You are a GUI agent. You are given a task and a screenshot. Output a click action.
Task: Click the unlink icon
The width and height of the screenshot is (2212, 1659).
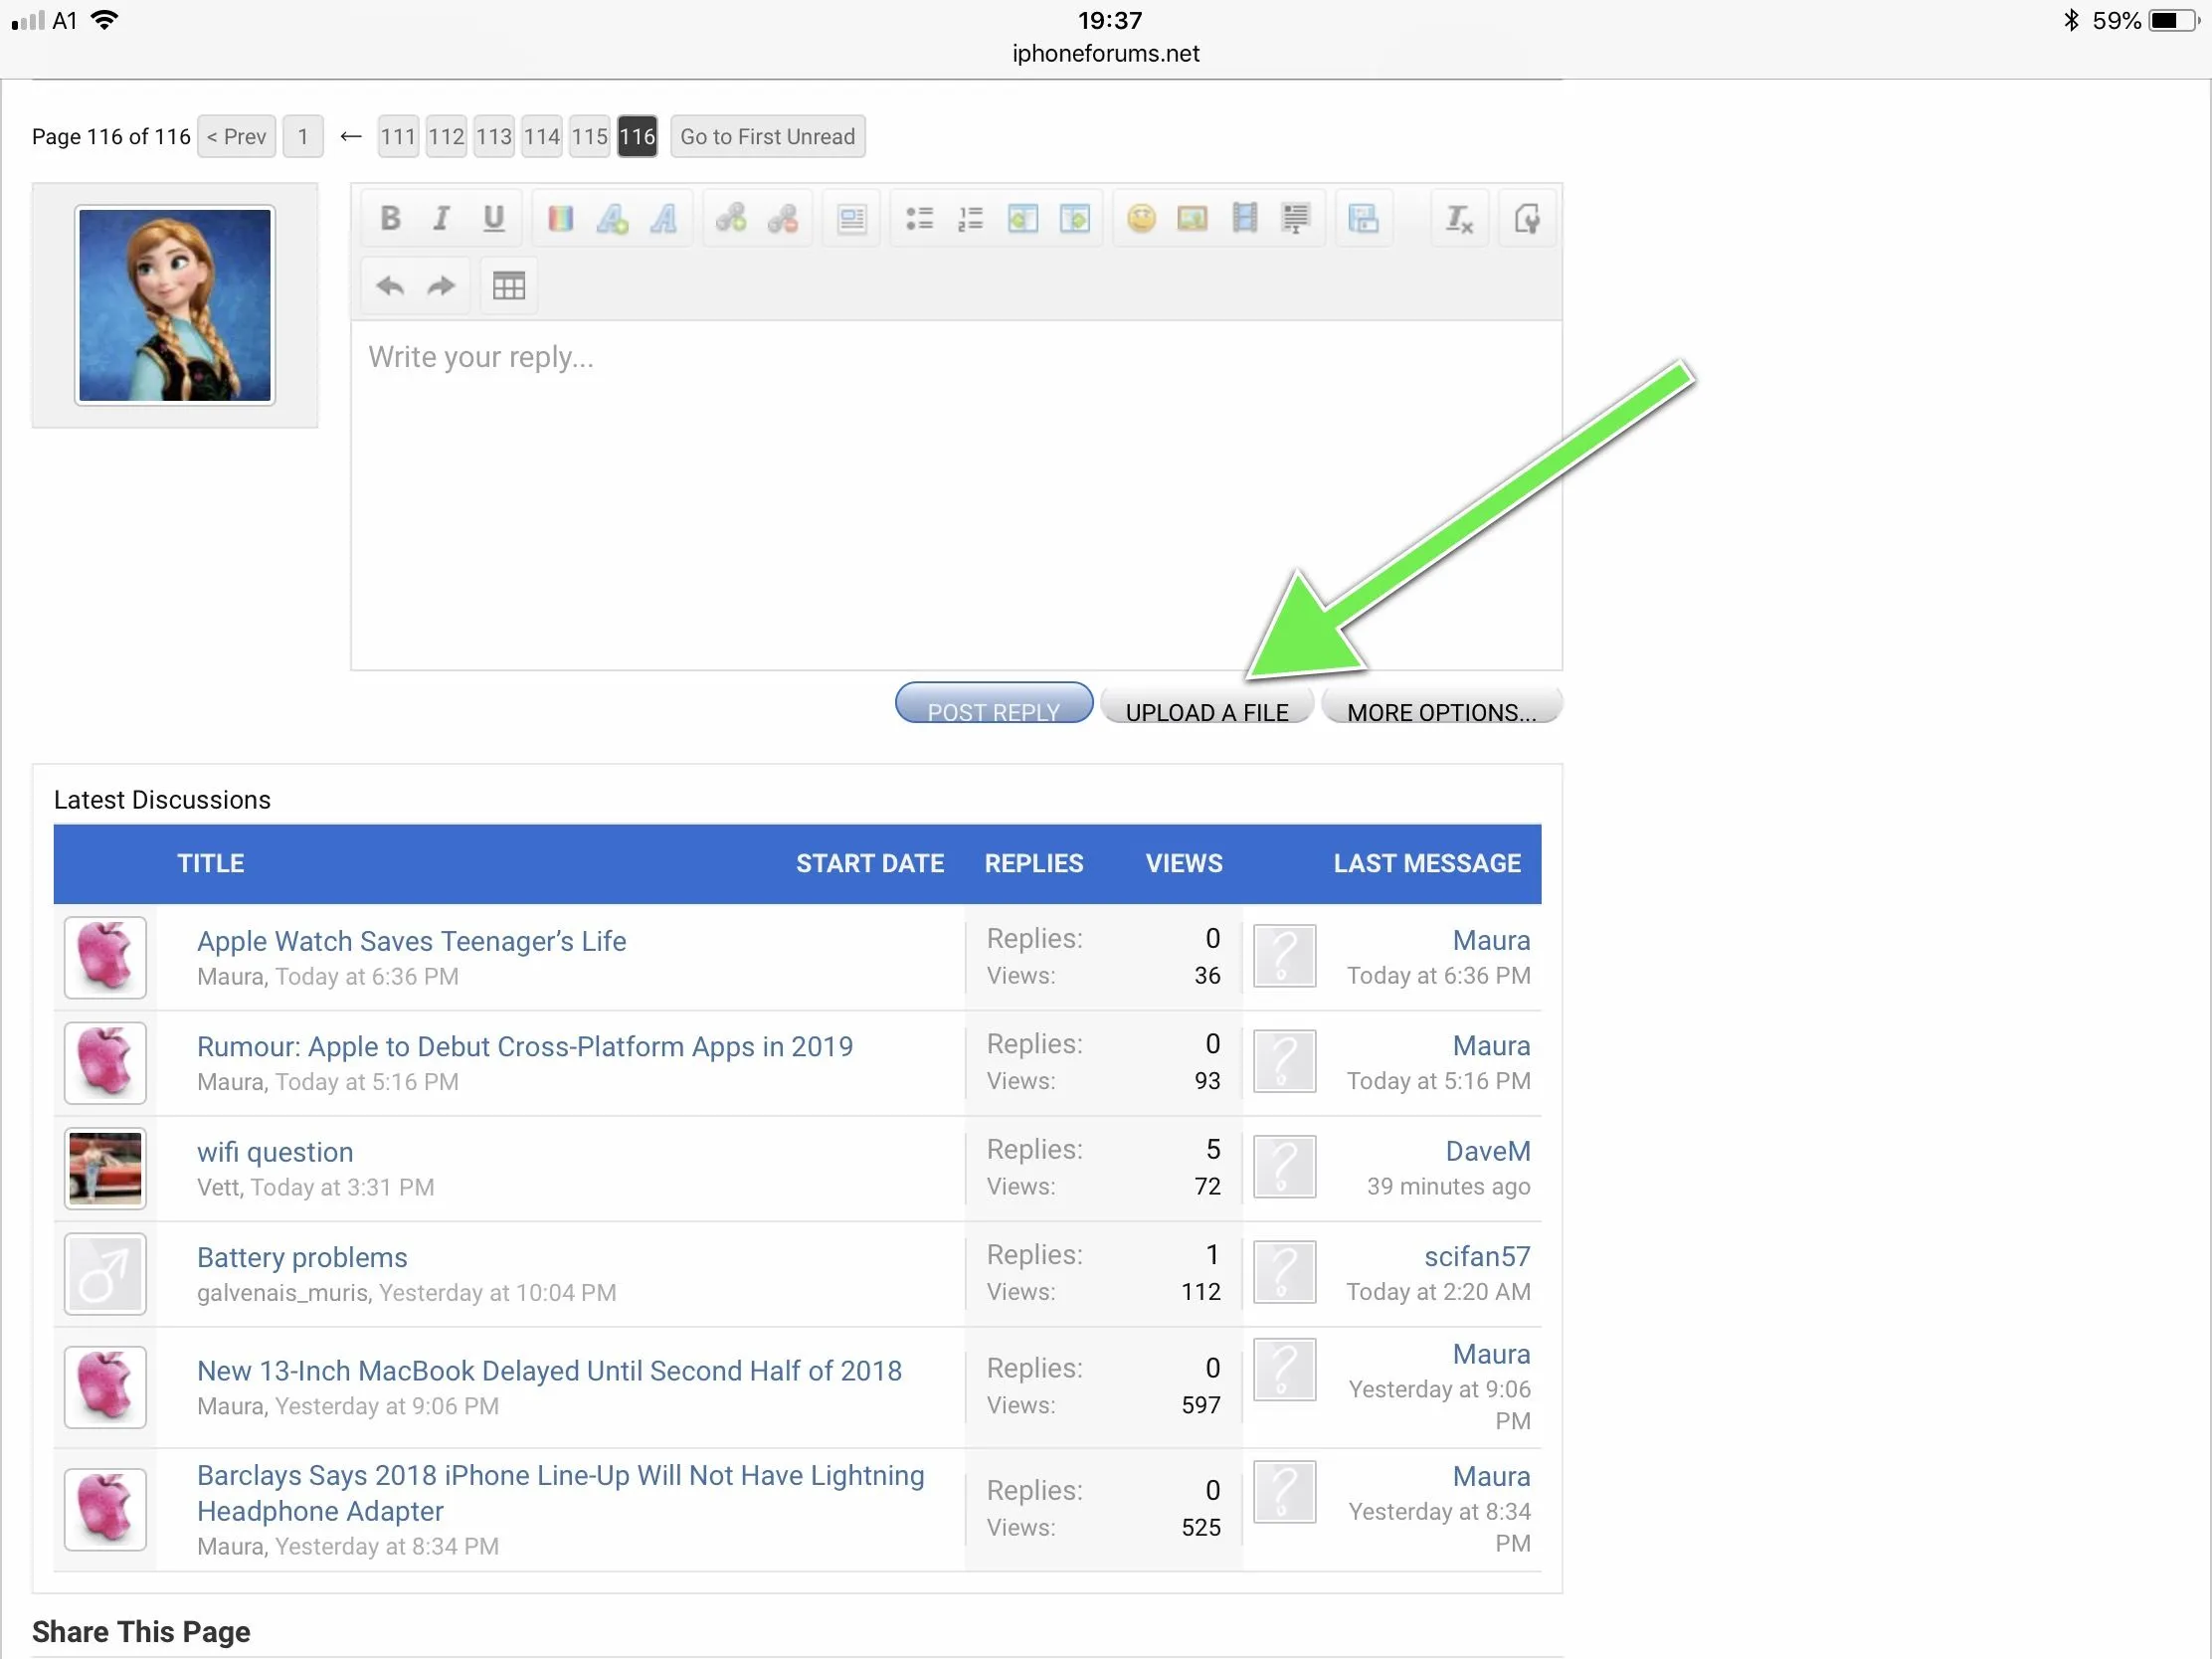point(783,218)
